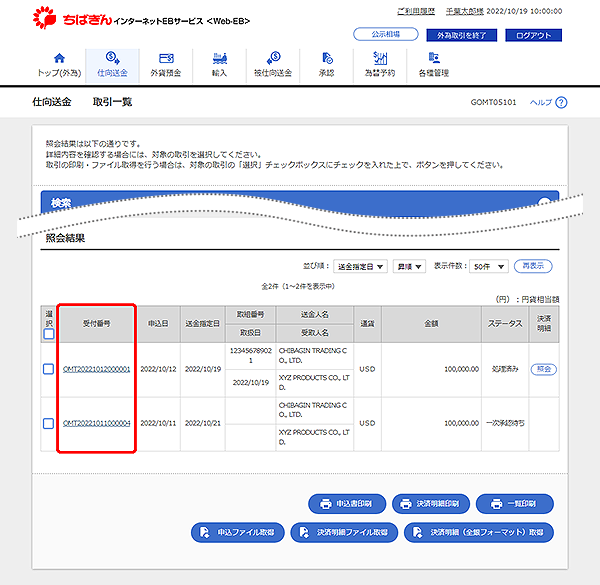Open receipt number link dated 2022/10/11
Screen dimensions: 600x585
(96, 424)
